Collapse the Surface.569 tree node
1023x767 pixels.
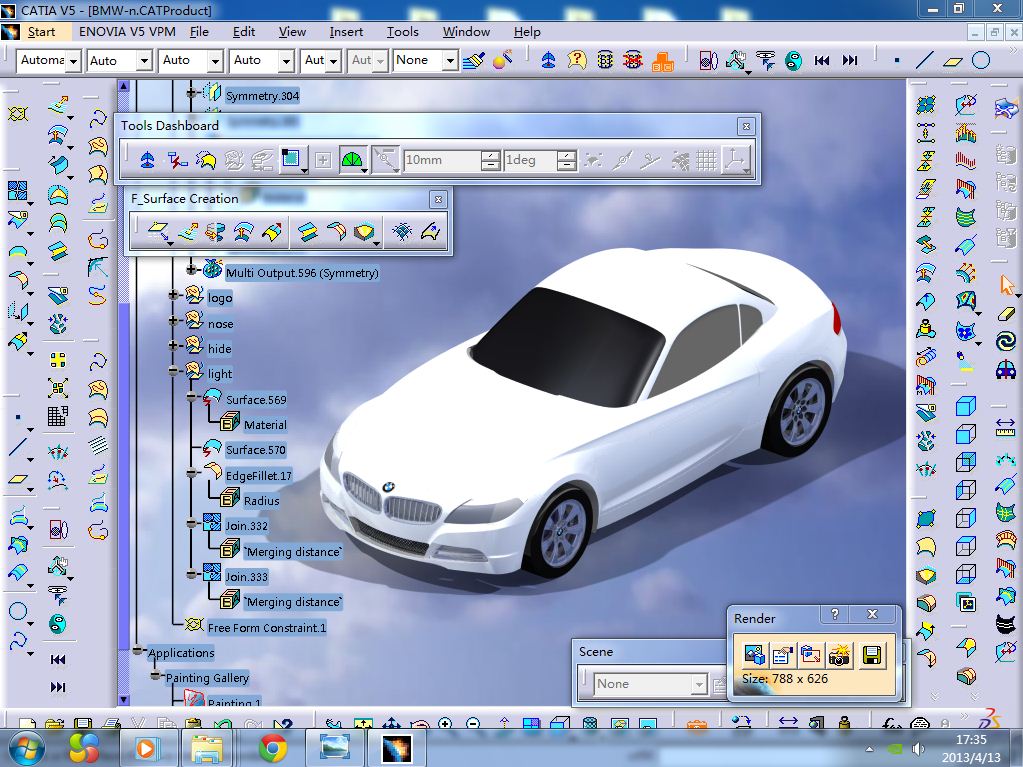(x=192, y=397)
